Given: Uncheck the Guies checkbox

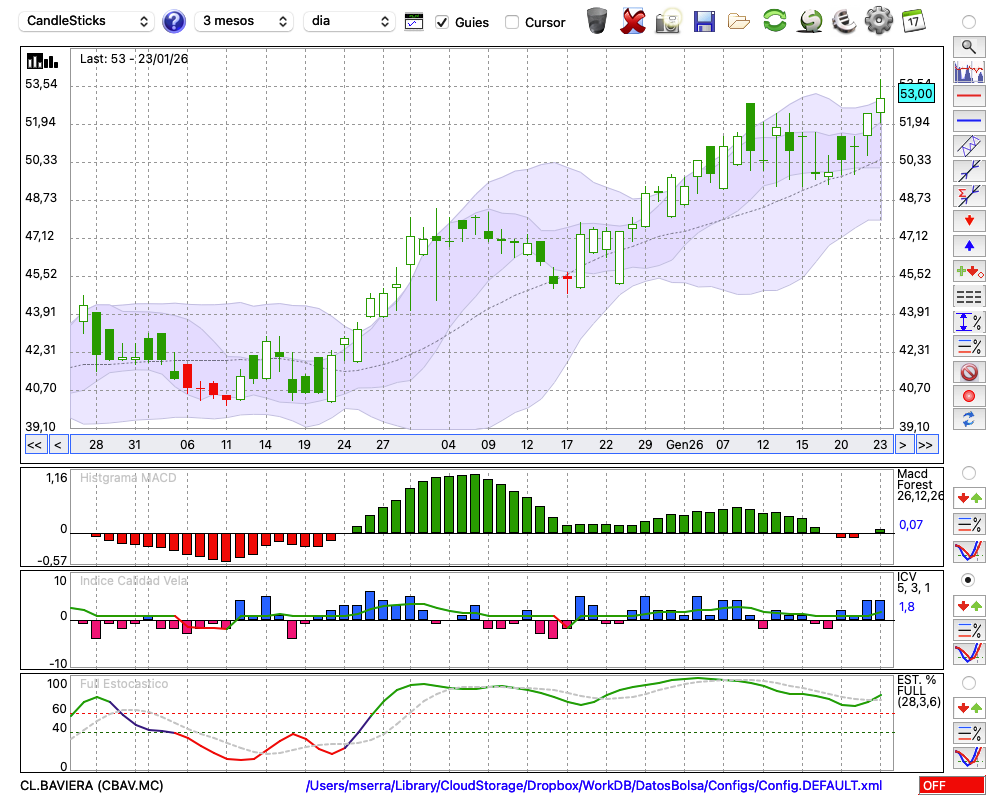Looking at the screenshot, I should click(443, 22).
